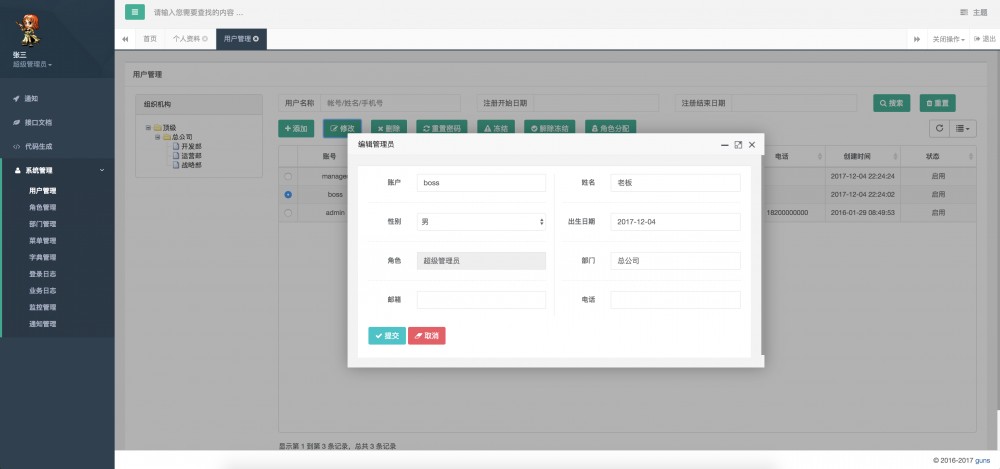Screen dimensions: 1000x469
Task: Select 监控管理 in the sidebar
Action: (43, 307)
